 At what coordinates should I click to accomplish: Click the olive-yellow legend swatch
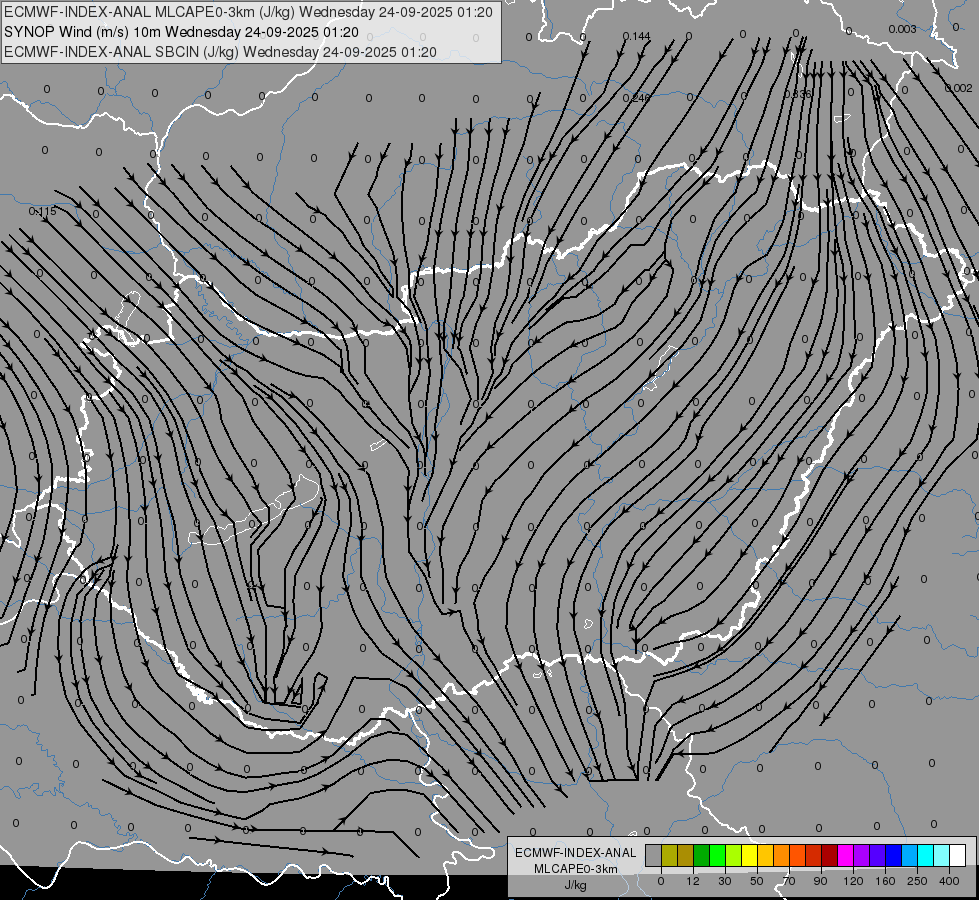[669, 855]
